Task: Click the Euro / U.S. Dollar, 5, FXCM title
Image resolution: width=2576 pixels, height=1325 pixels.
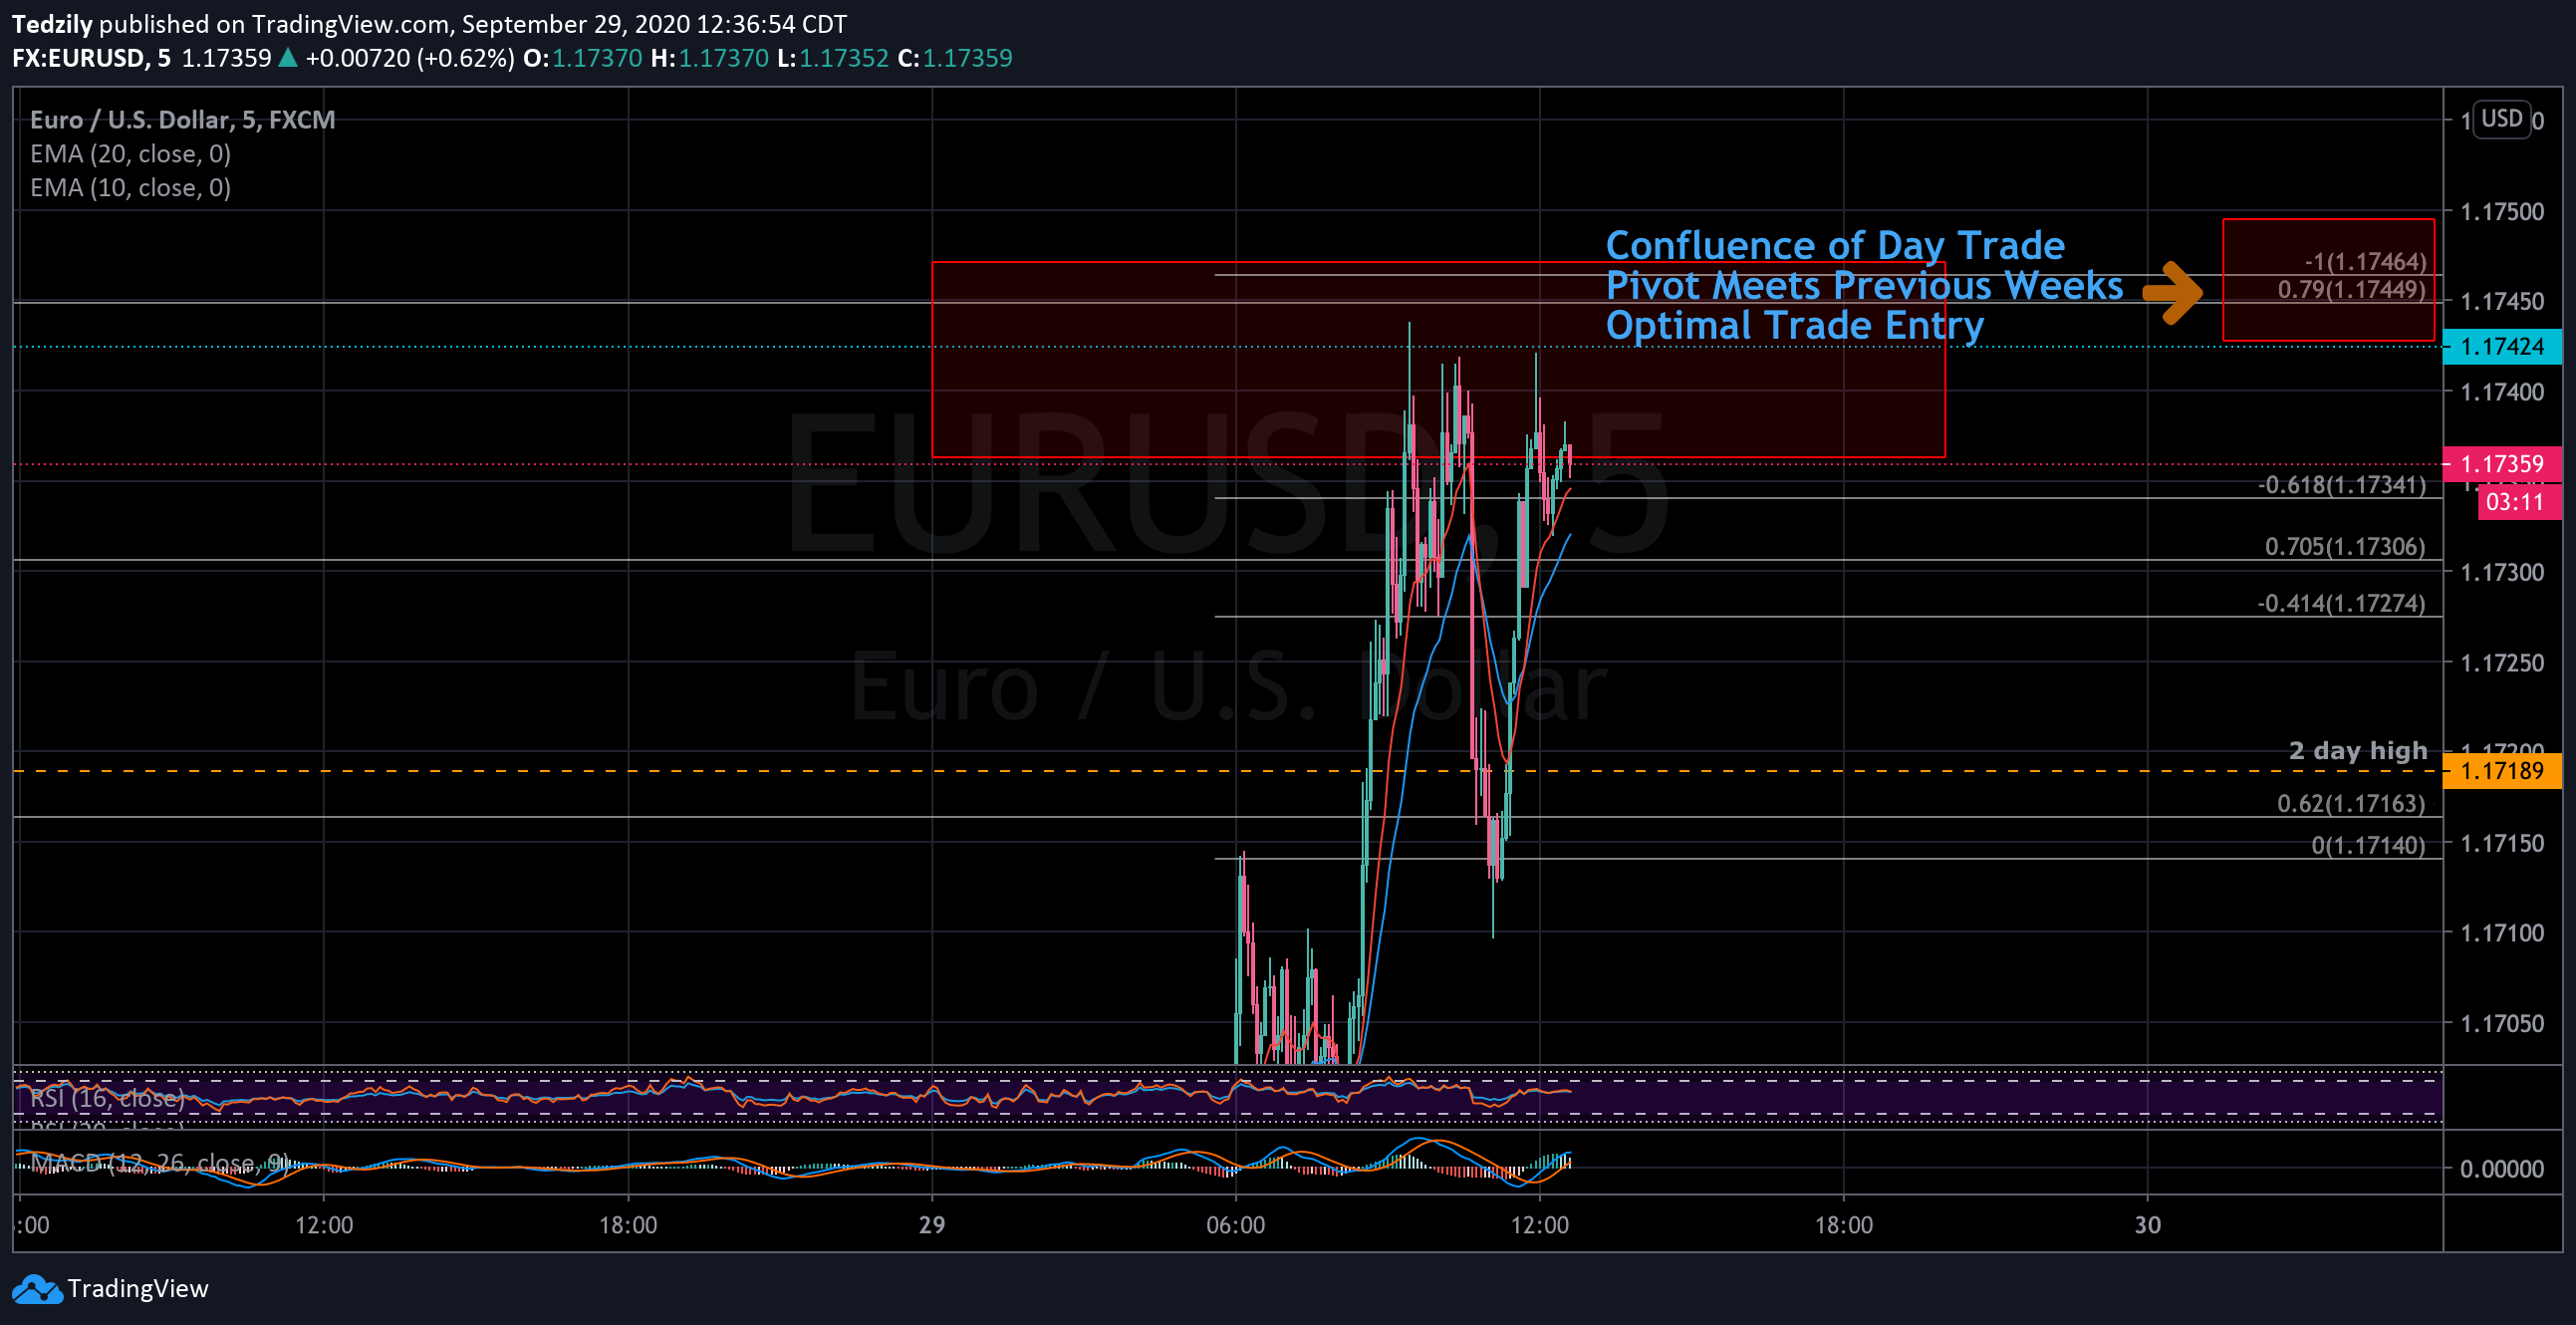Action: (x=183, y=120)
